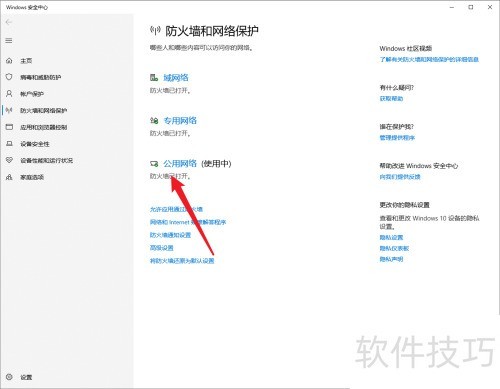Open 高级设置 link
Screen dimensions: 500x389
pyautogui.click(x=161, y=248)
